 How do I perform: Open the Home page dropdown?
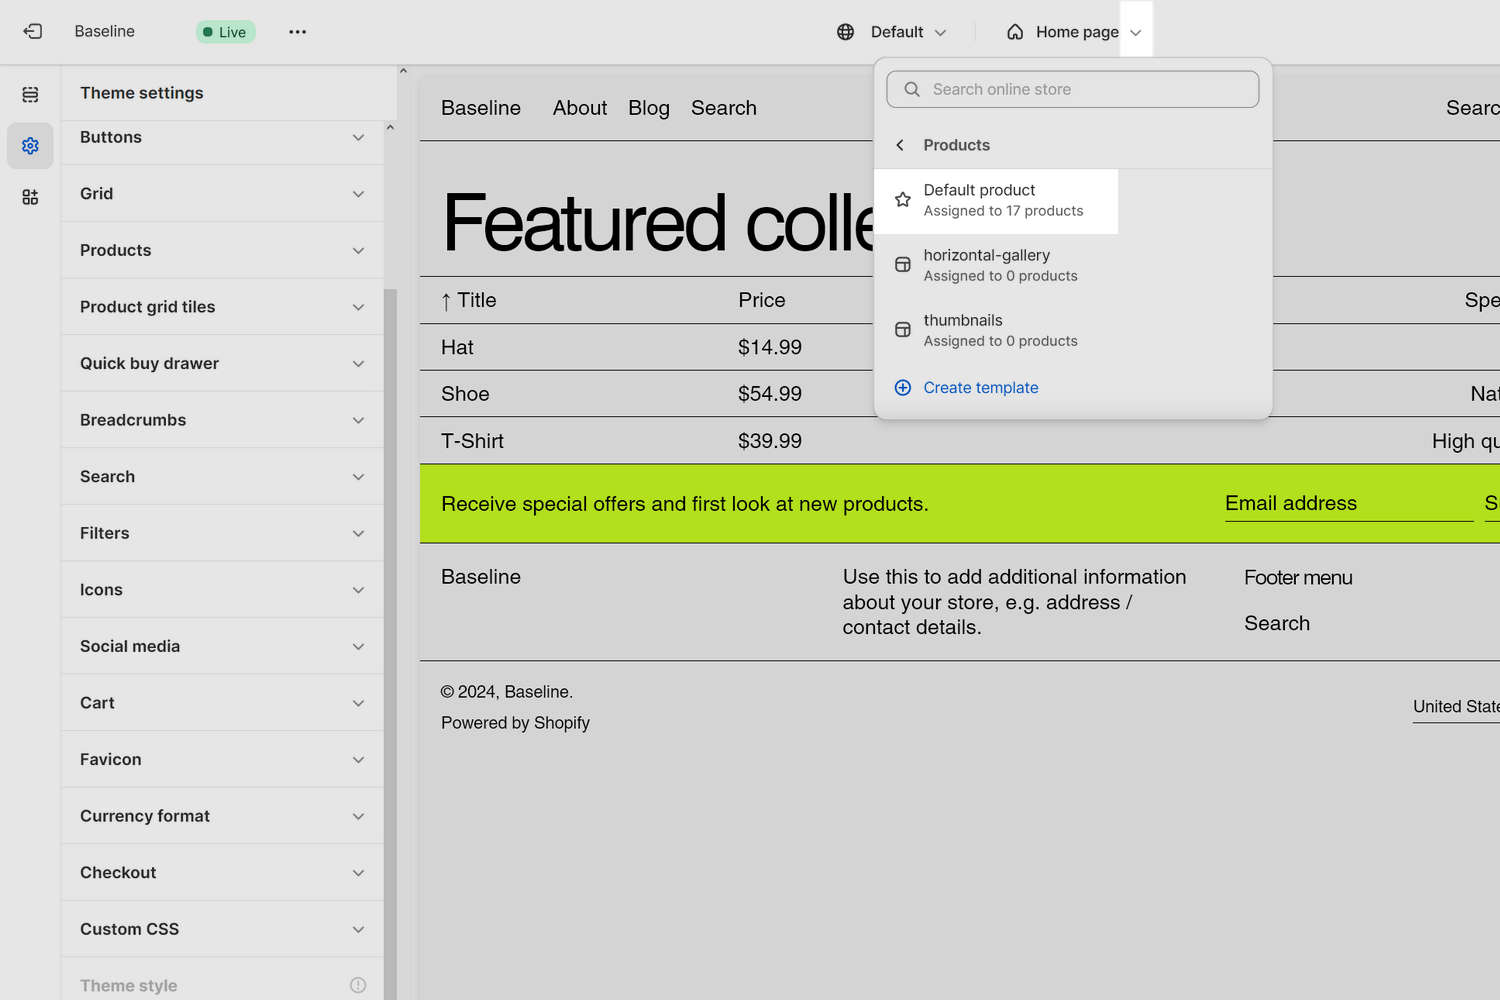pos(1136,31)
